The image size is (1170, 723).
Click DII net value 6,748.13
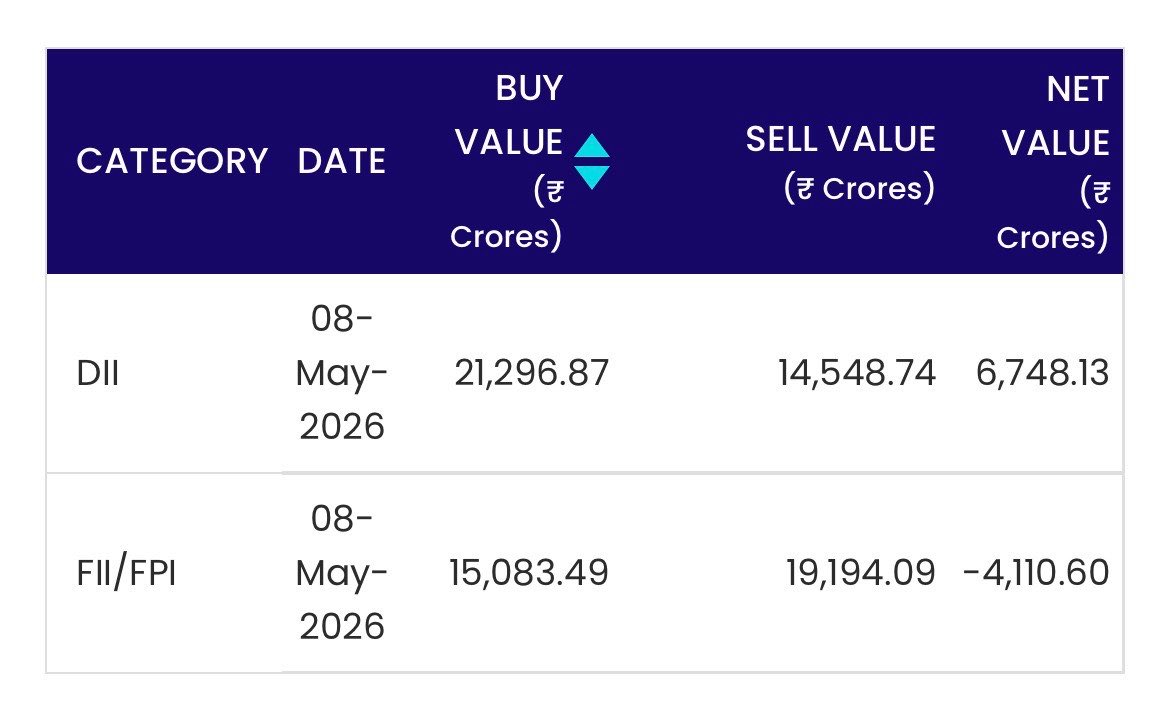pos(1042,373)
